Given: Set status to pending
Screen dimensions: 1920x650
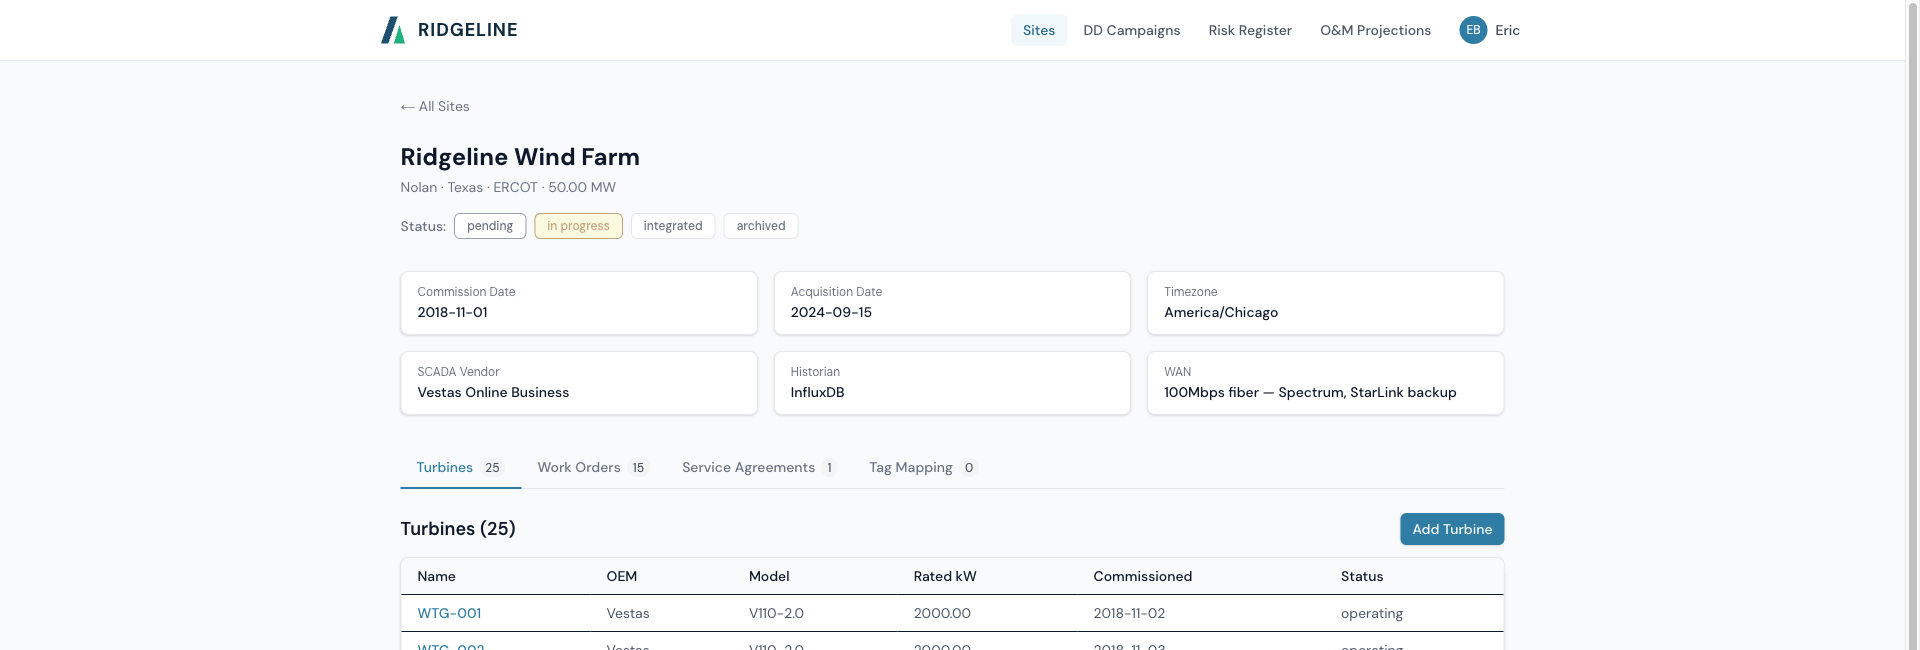Looking at the screenshot, I should (490, 226).
